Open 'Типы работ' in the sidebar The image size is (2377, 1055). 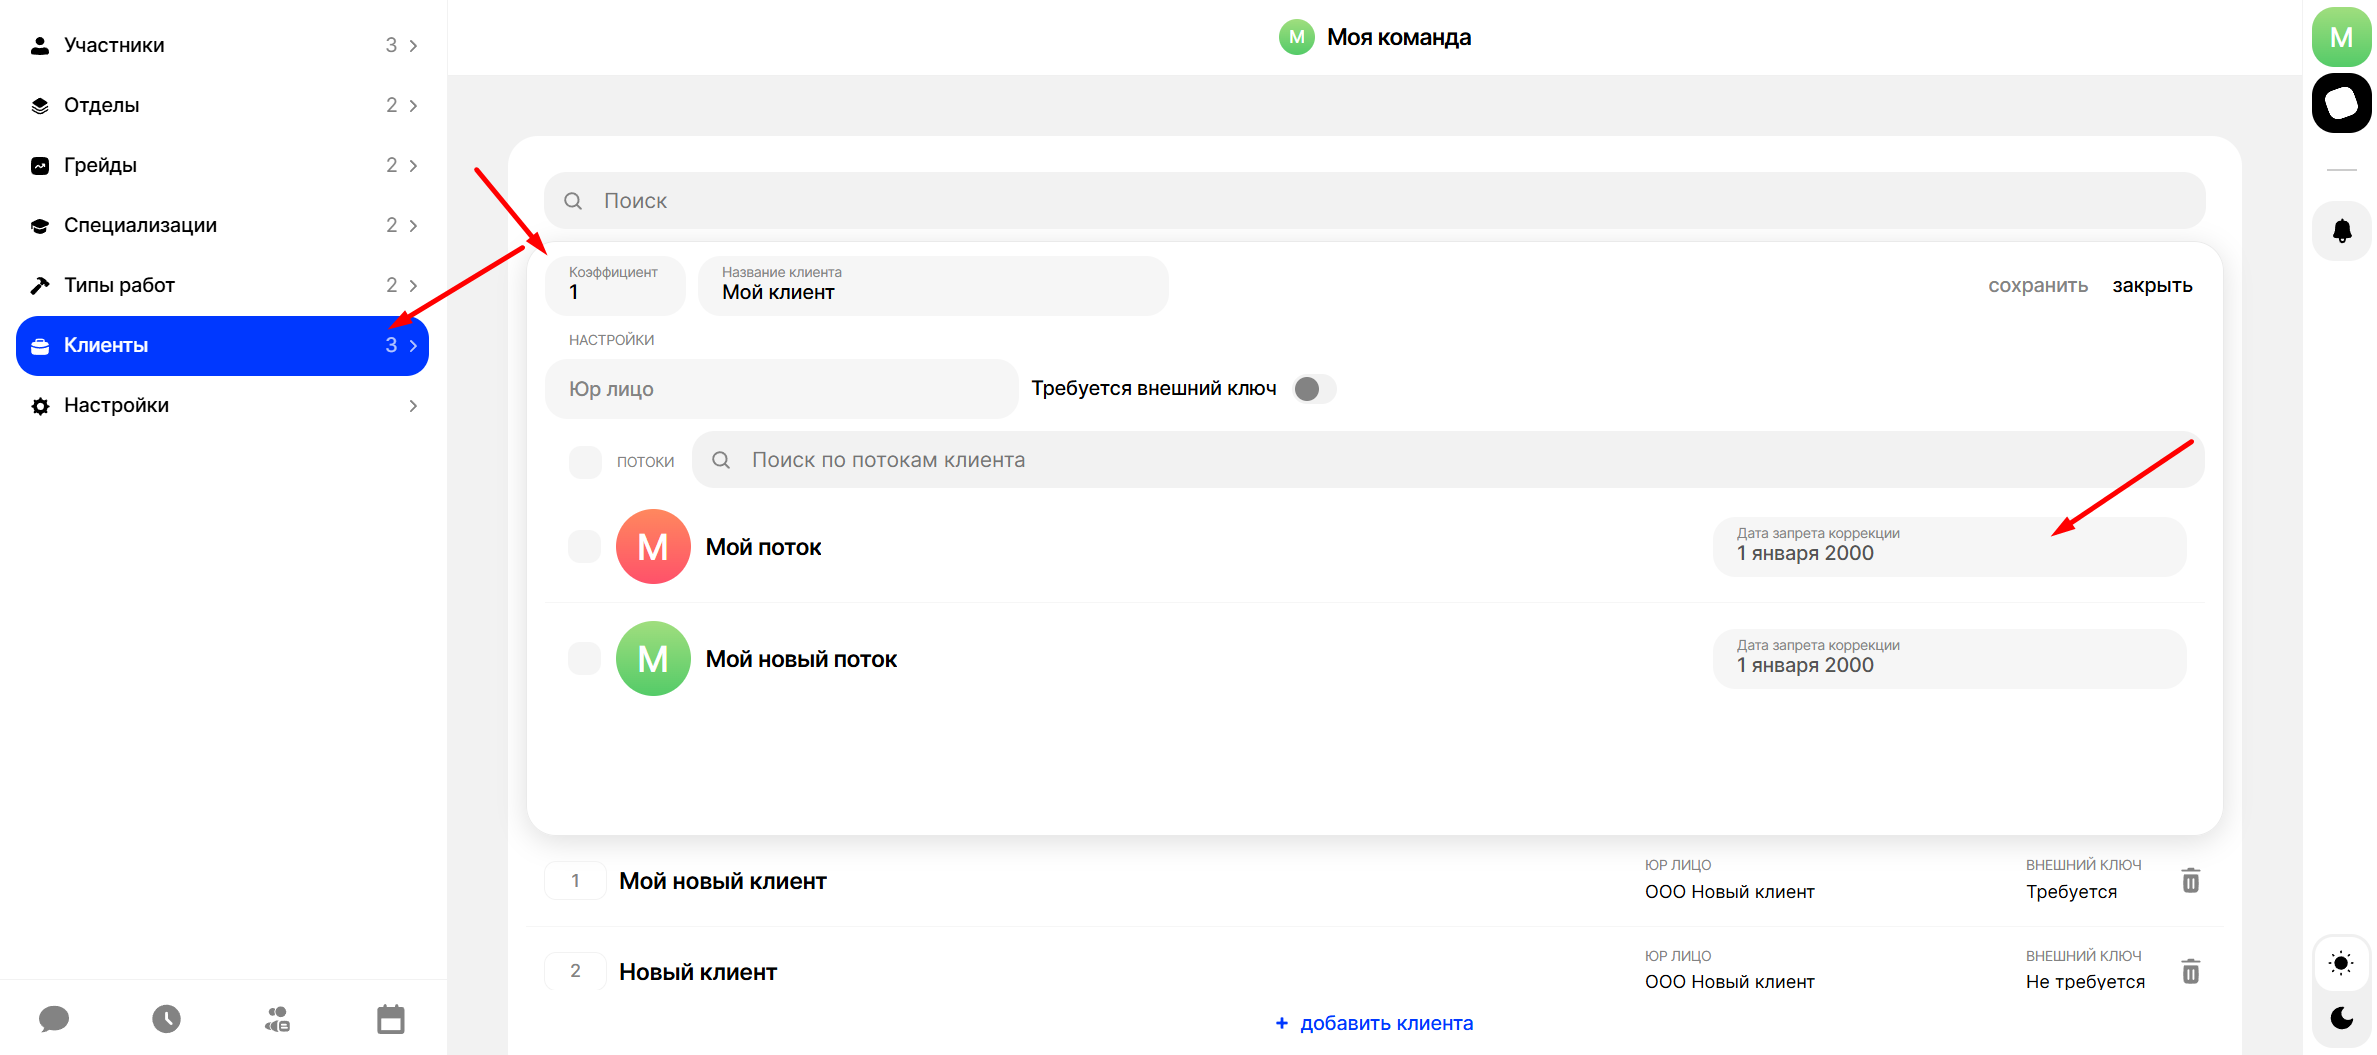(x=222, y=286)
